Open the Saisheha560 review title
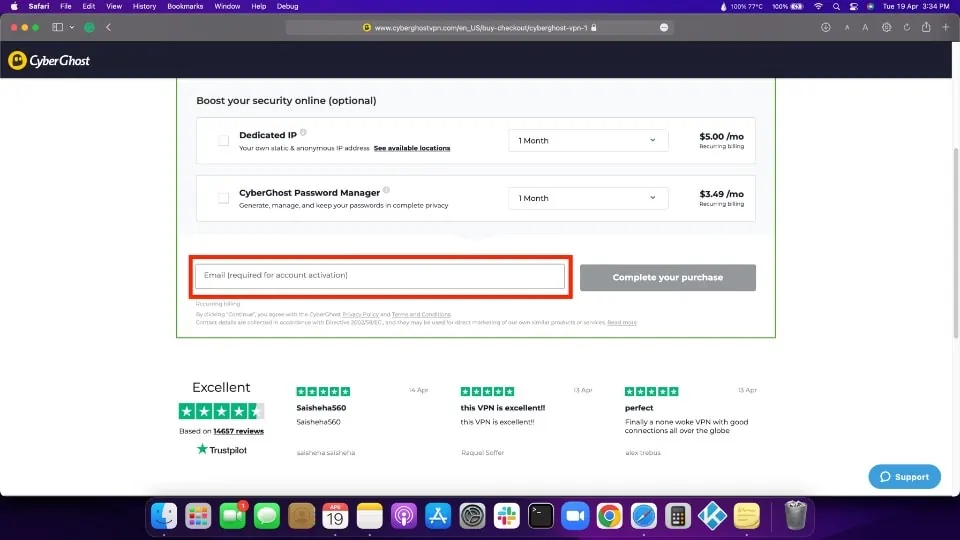This screenshot has height=540, width=960. pyautogui.click(x=321, y=408)
